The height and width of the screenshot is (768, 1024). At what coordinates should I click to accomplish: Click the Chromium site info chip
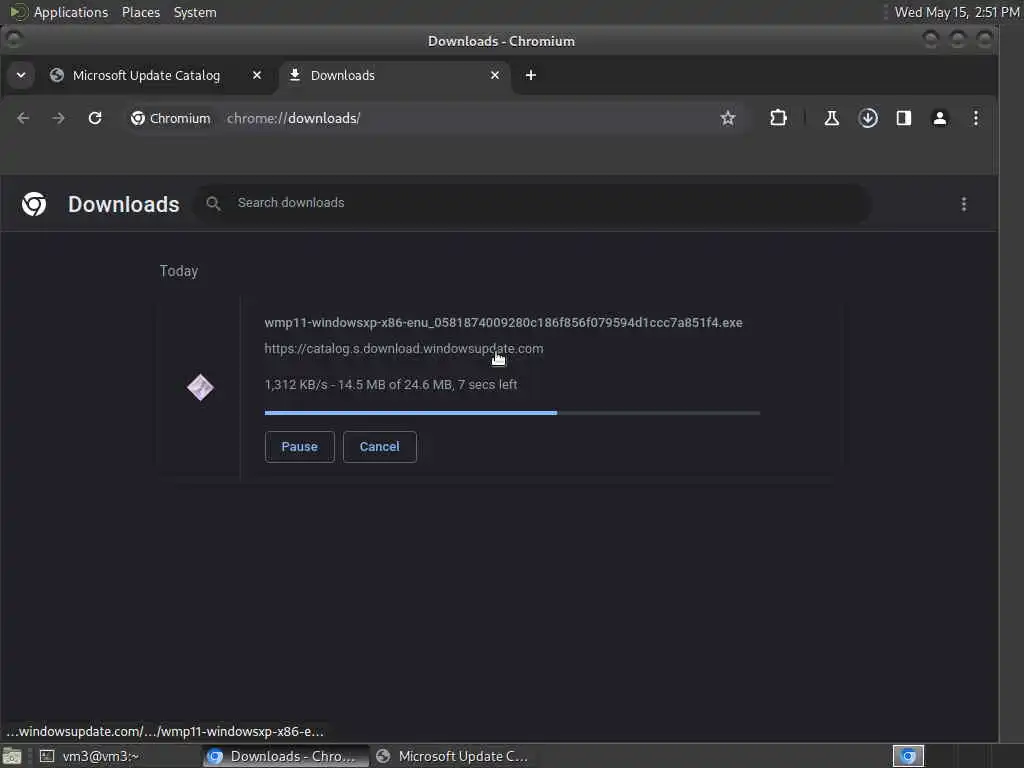170,118
